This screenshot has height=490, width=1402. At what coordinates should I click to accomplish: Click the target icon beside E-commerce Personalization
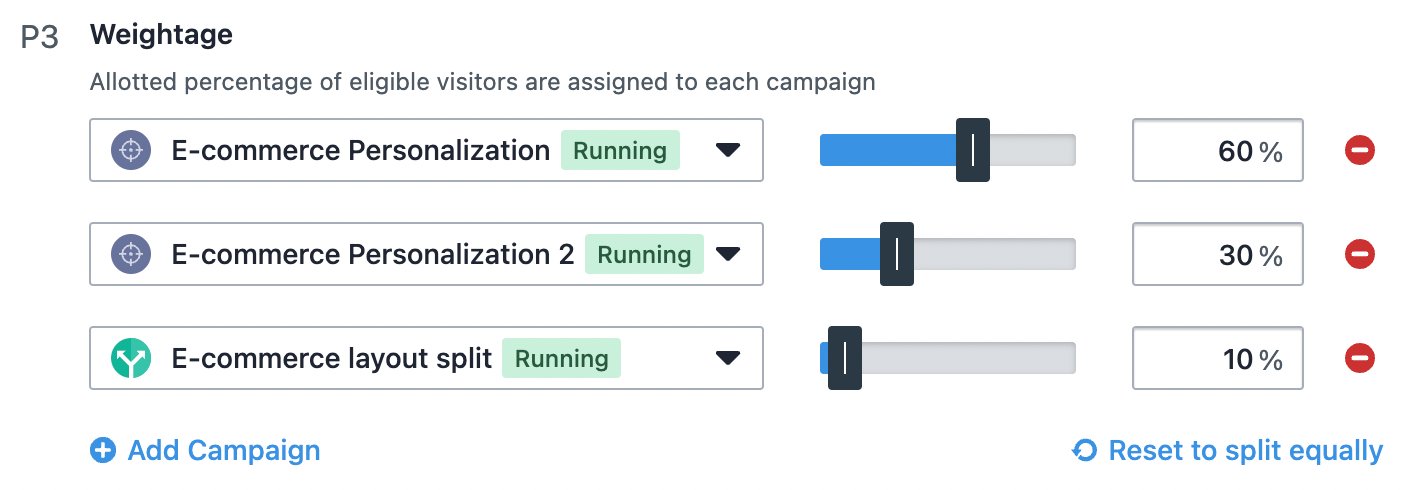131,151
